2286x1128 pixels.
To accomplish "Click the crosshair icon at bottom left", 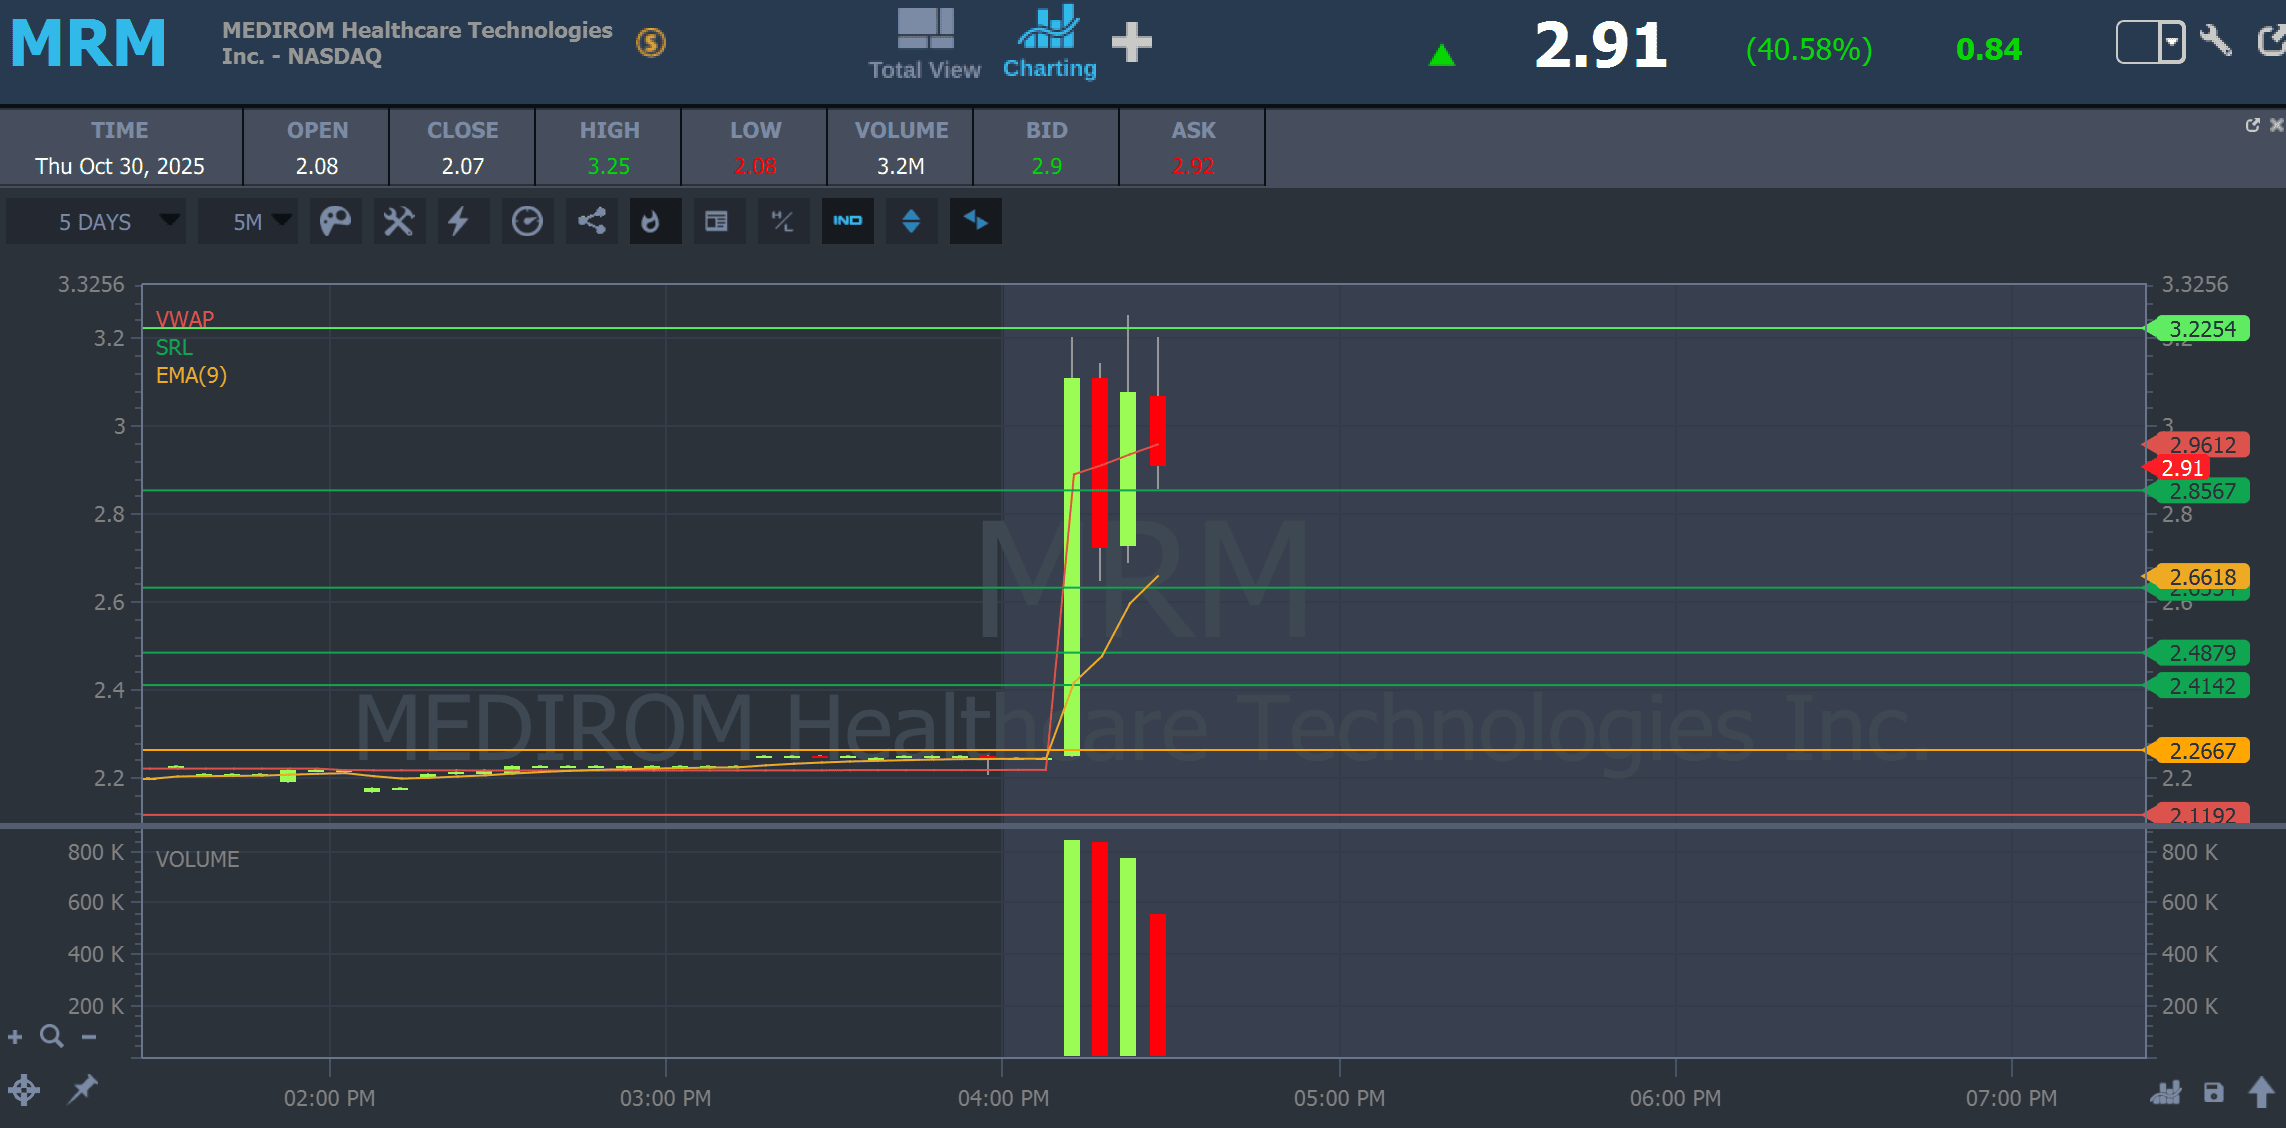I will point(24,1089).
